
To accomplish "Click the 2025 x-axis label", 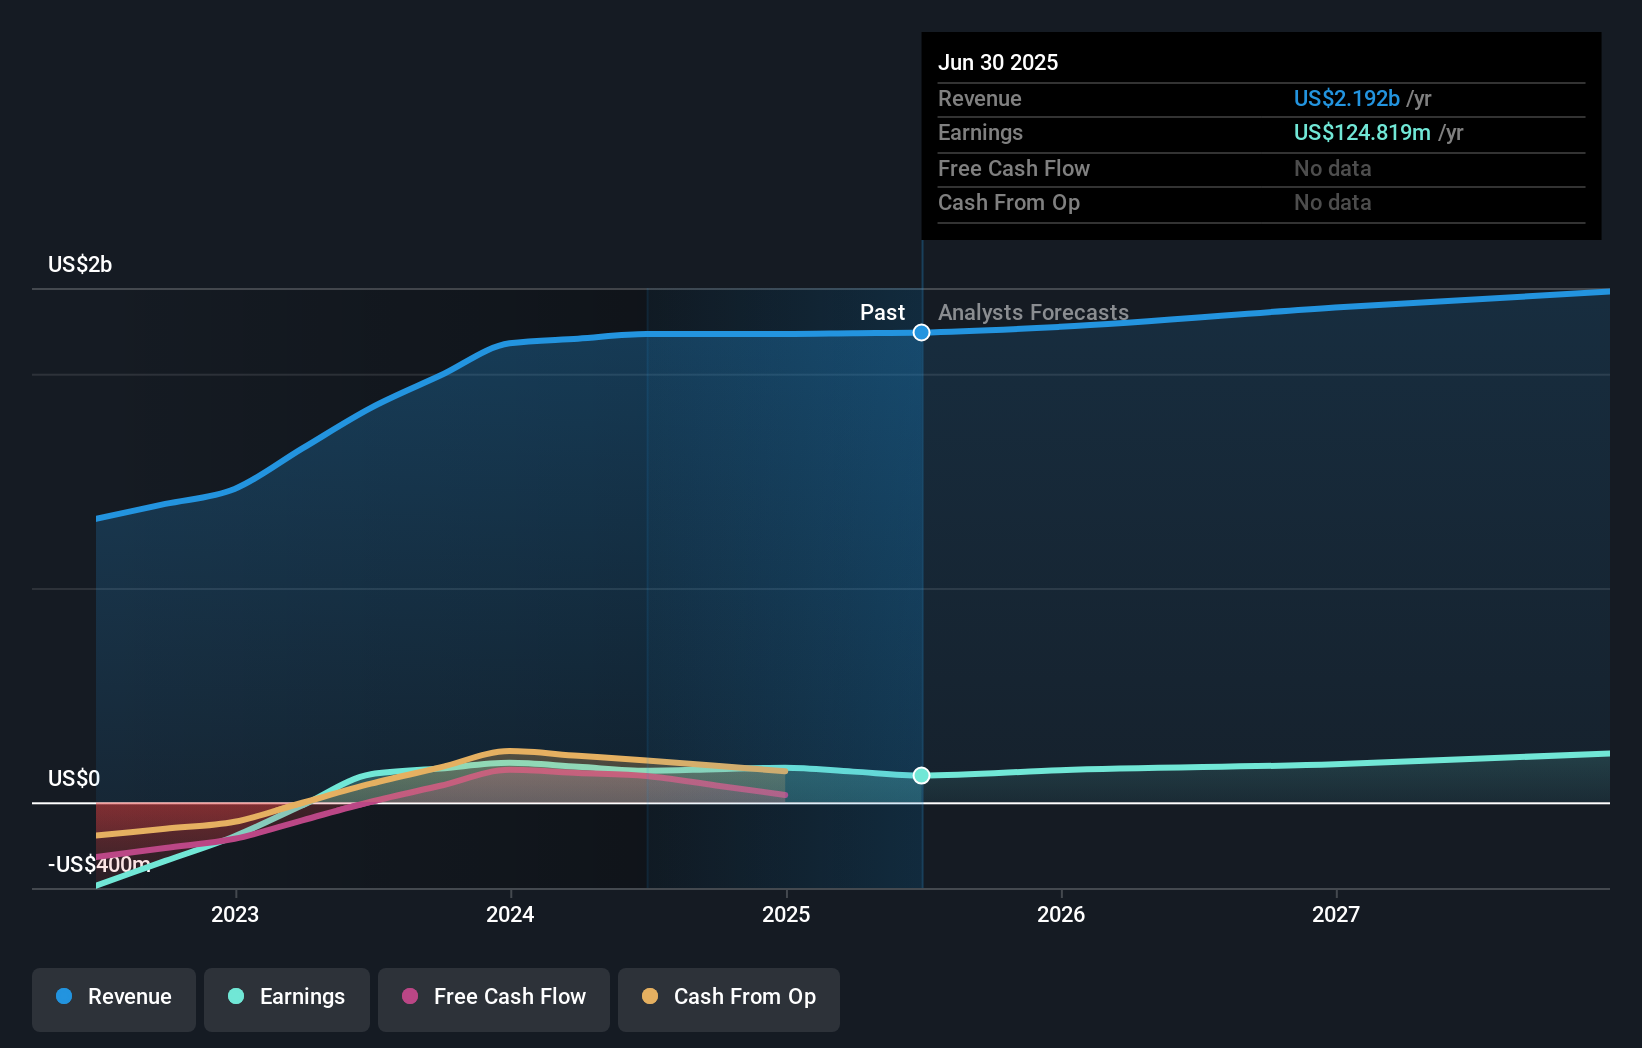I will 786,914.
